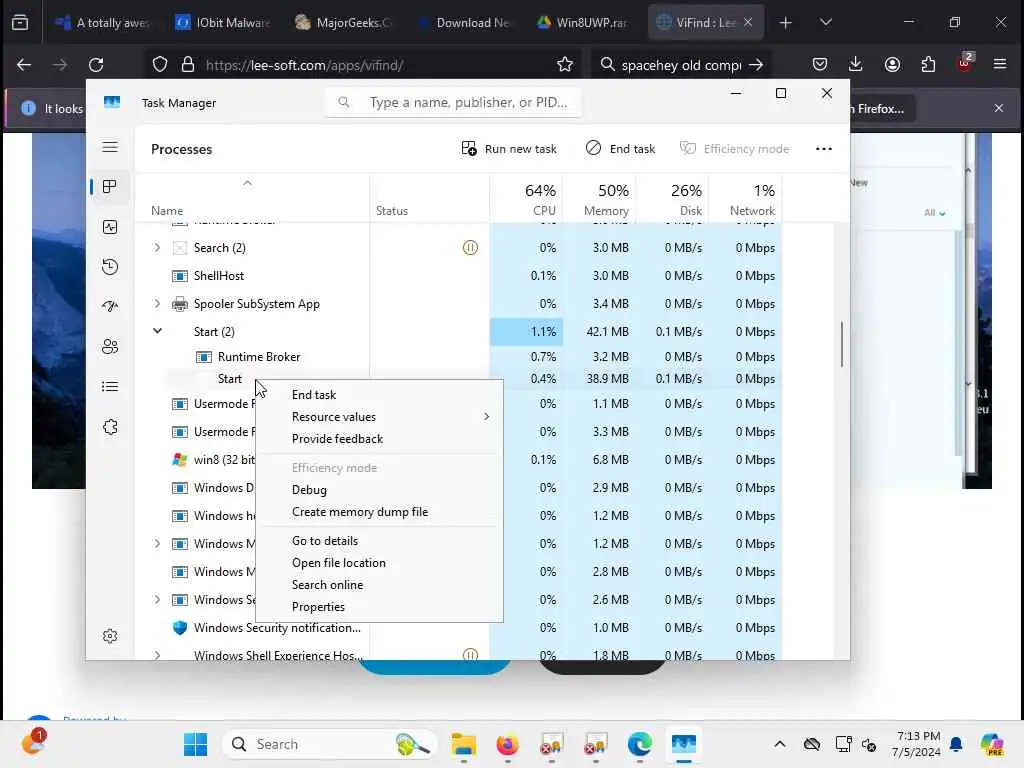Open new Firefox tab
Screen dimensions: 1024x768
click(786, 23)
